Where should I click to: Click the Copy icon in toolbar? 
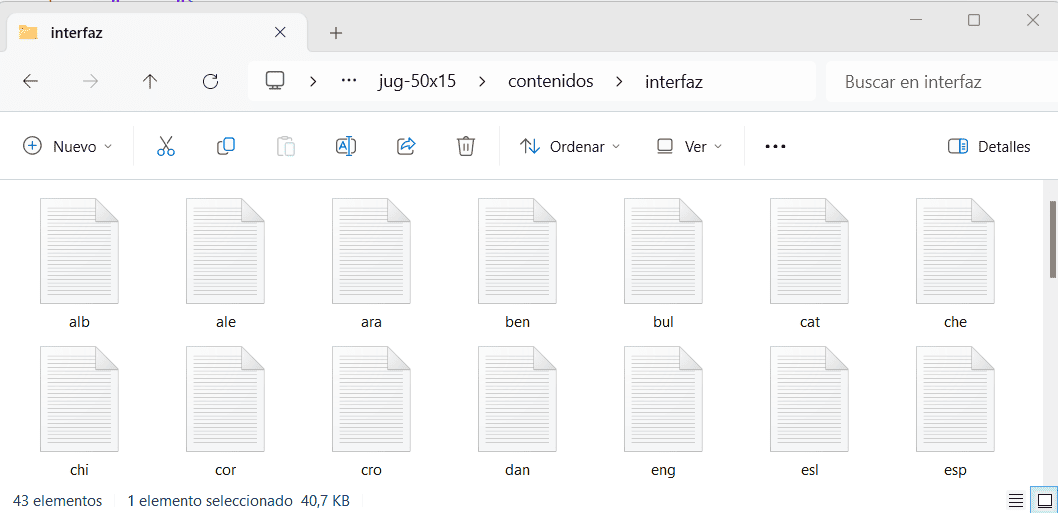(x=226, y=146)
